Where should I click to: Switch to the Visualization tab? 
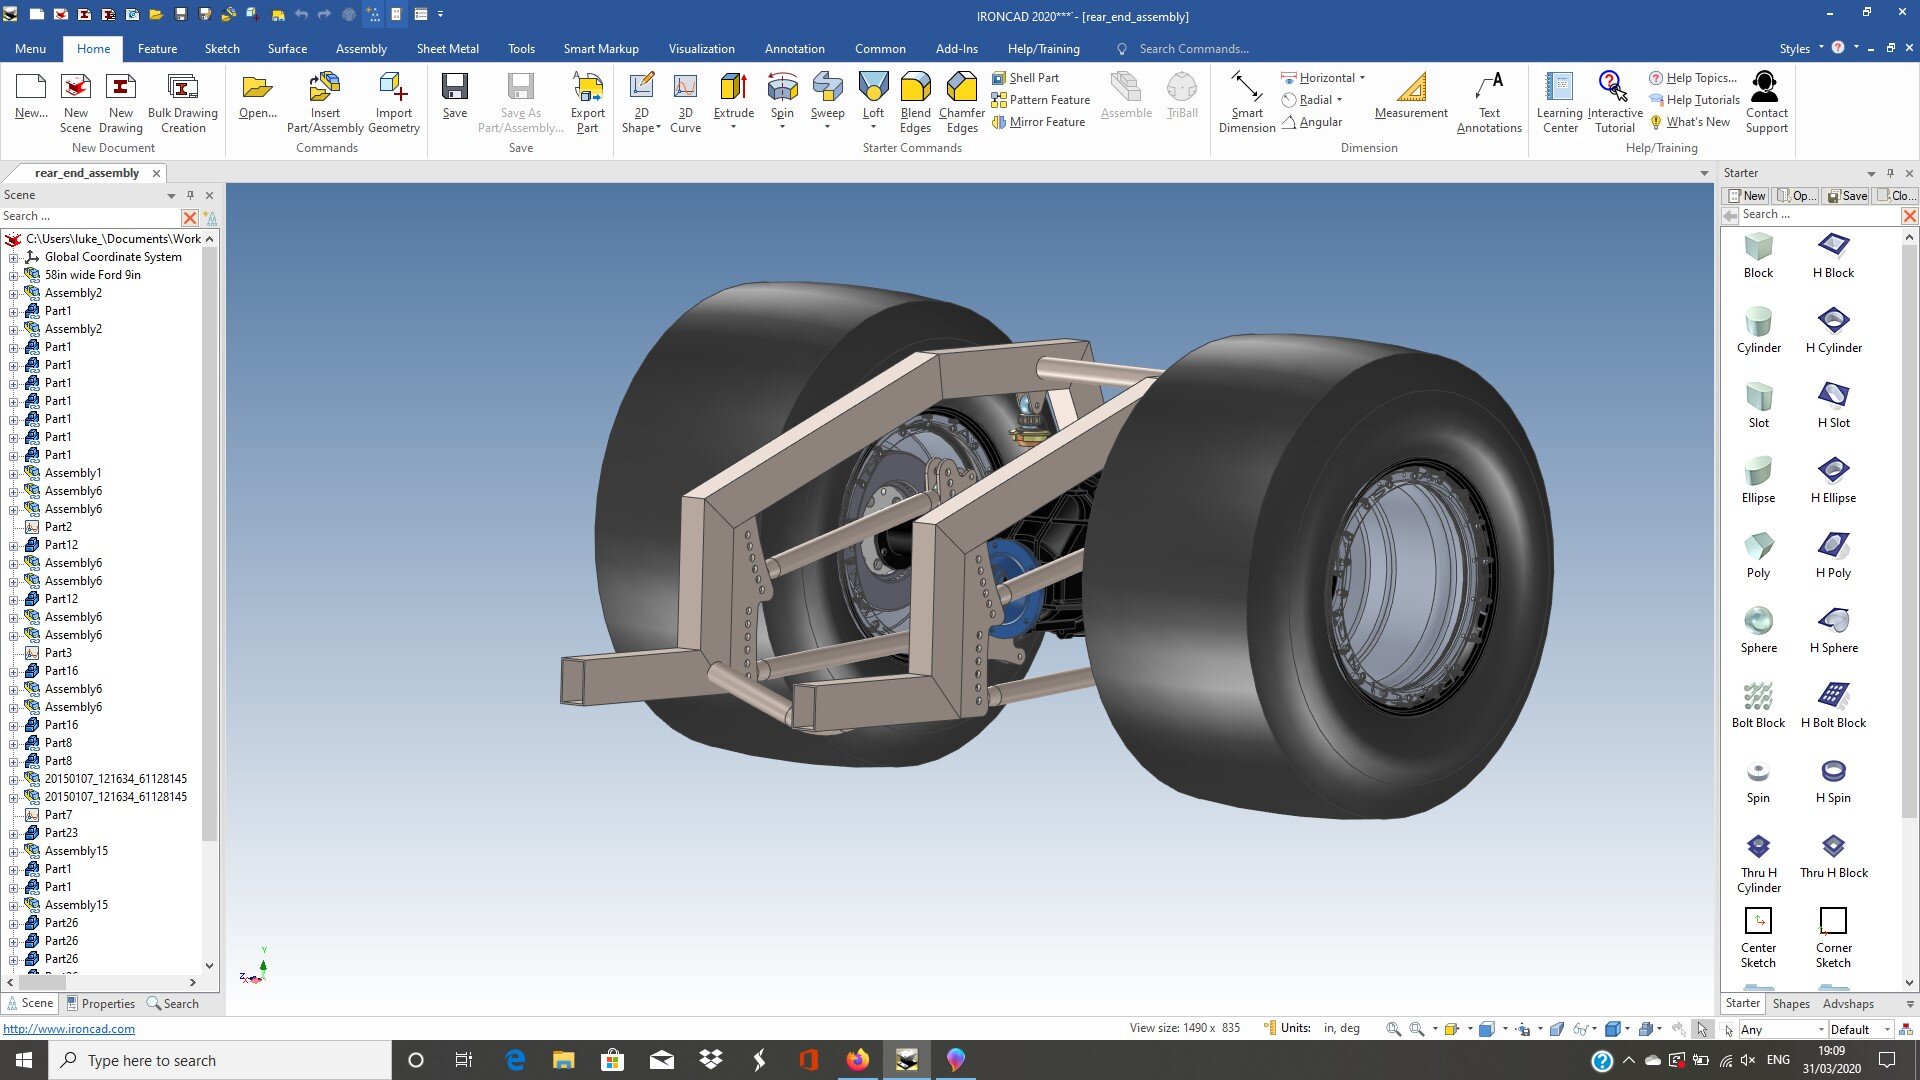tap(701, 48)
